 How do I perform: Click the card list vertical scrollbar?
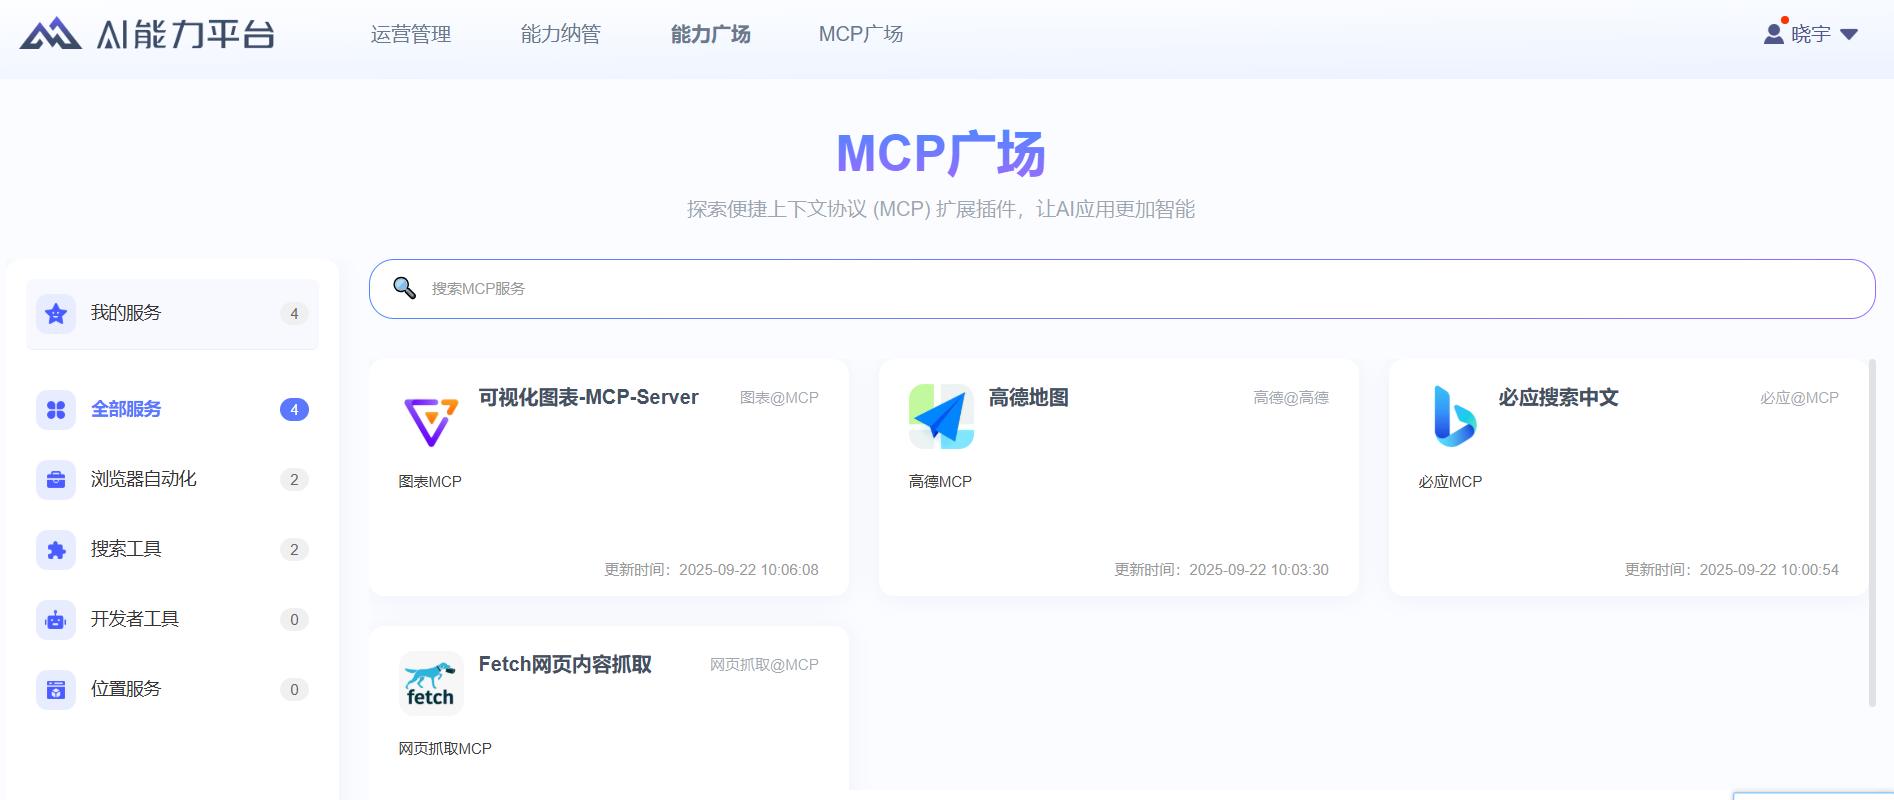click(x=1872, y=533)
